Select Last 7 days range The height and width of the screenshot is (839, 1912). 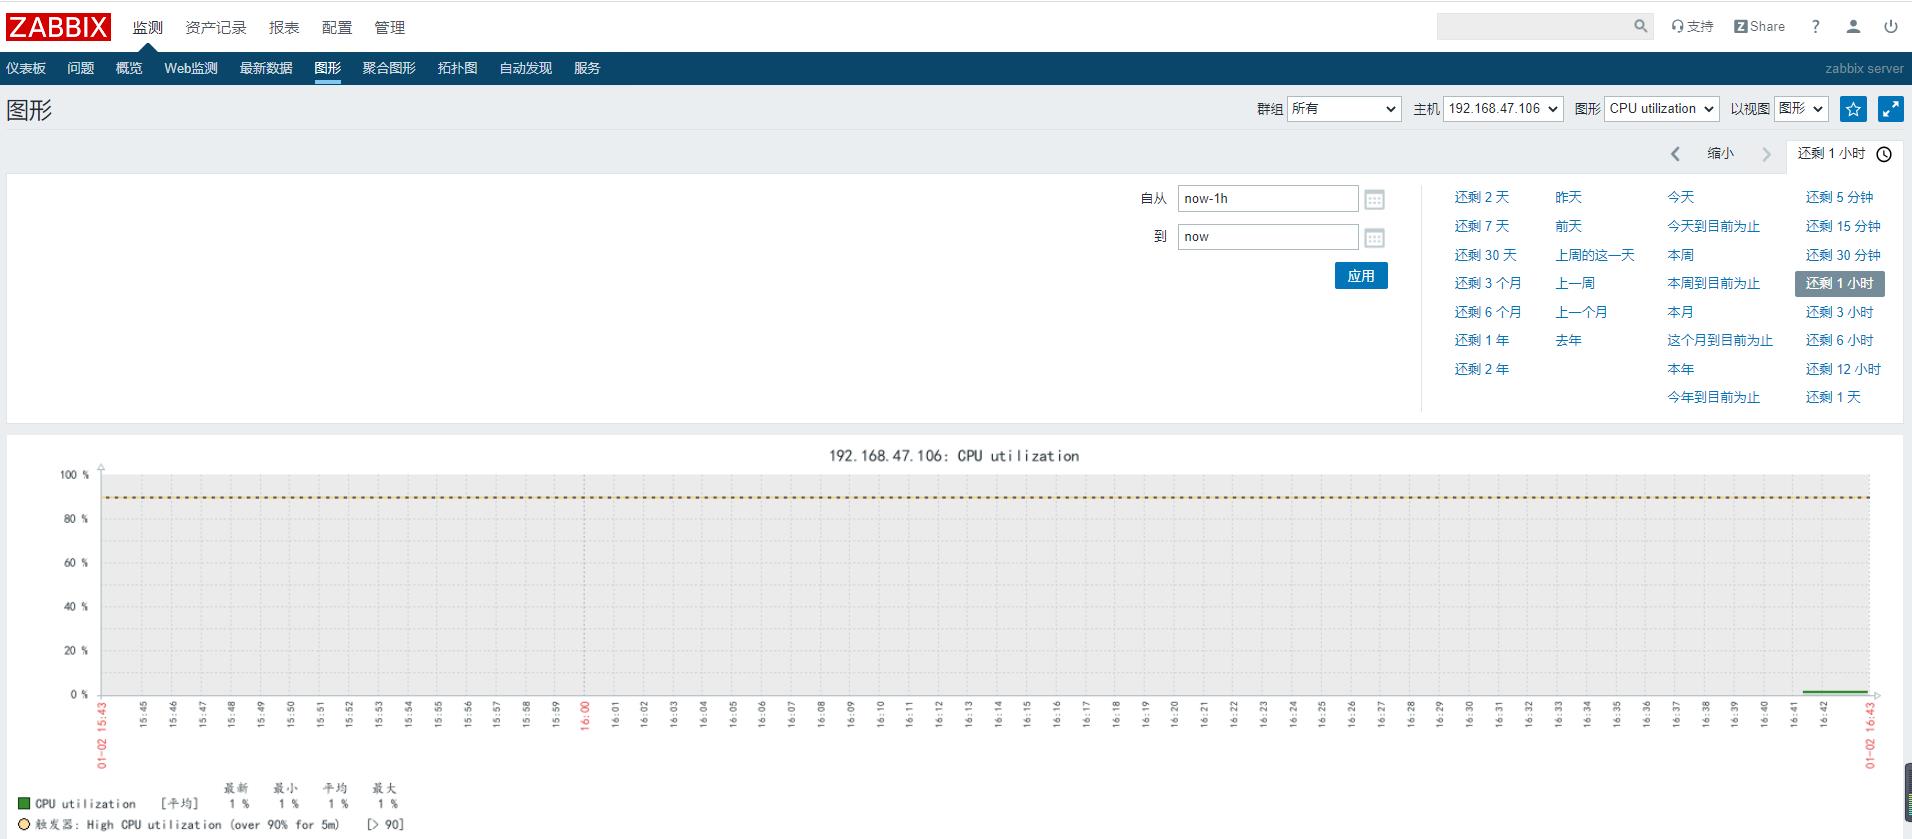[1482, 226]
